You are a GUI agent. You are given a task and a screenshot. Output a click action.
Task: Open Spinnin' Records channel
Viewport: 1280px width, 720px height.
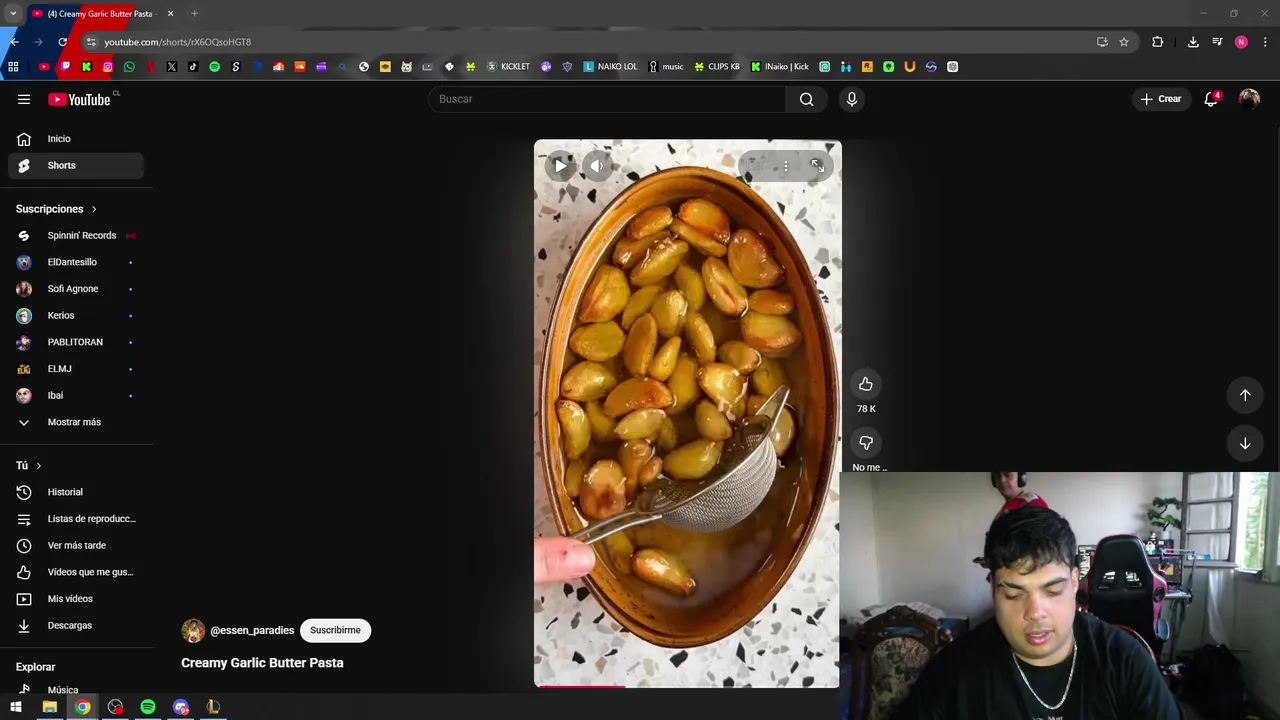tap(76, 236)
